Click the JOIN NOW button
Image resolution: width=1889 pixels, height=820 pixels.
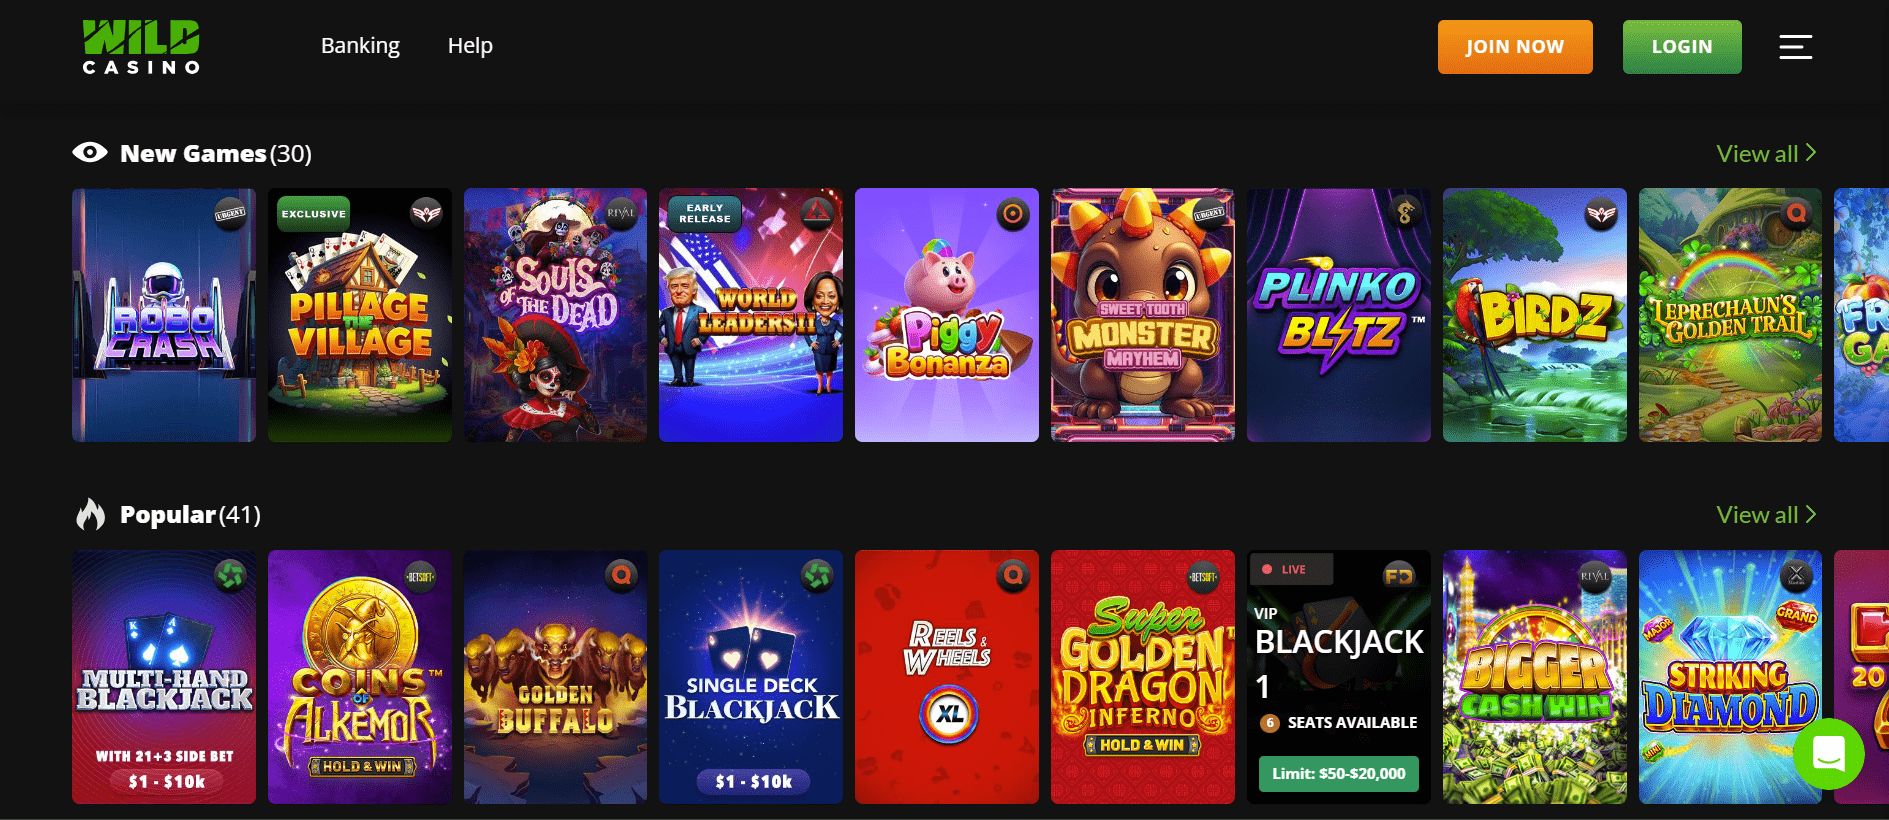pyautogui.click(x=1515, y=47)
